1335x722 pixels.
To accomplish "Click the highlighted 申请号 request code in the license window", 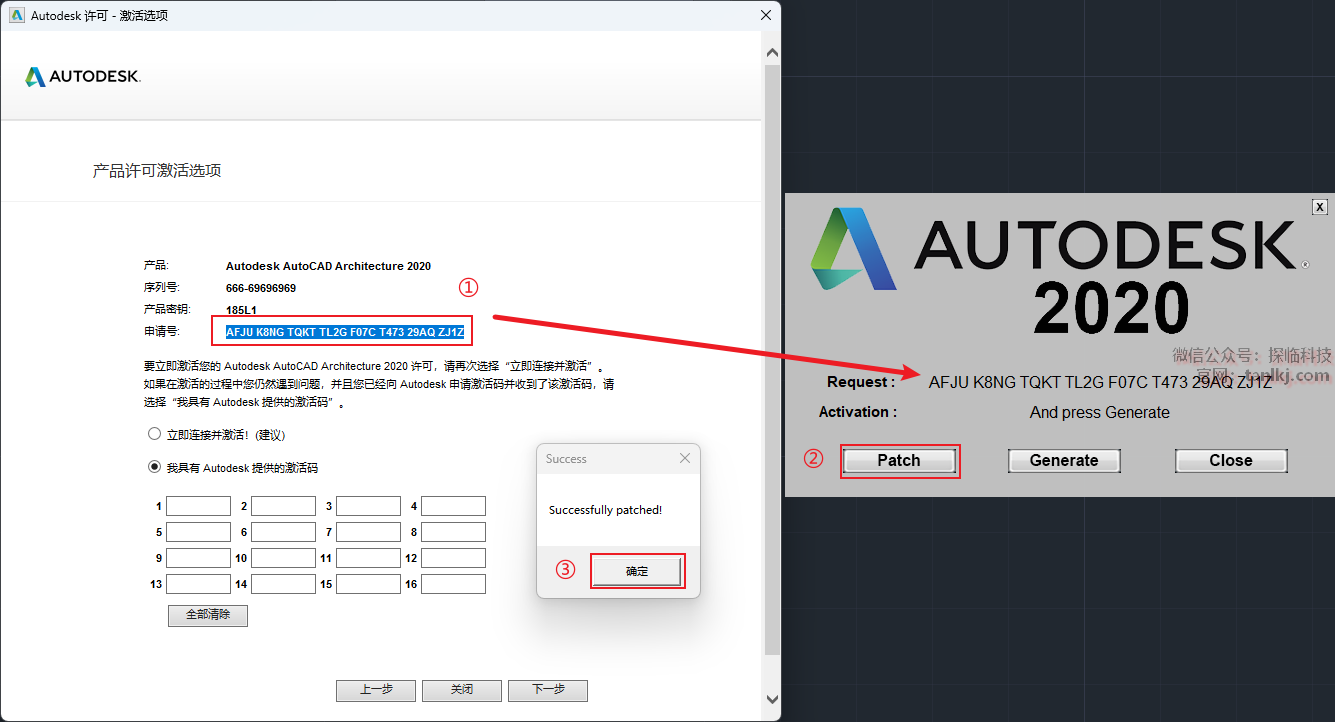I will (x=345, y=332).
